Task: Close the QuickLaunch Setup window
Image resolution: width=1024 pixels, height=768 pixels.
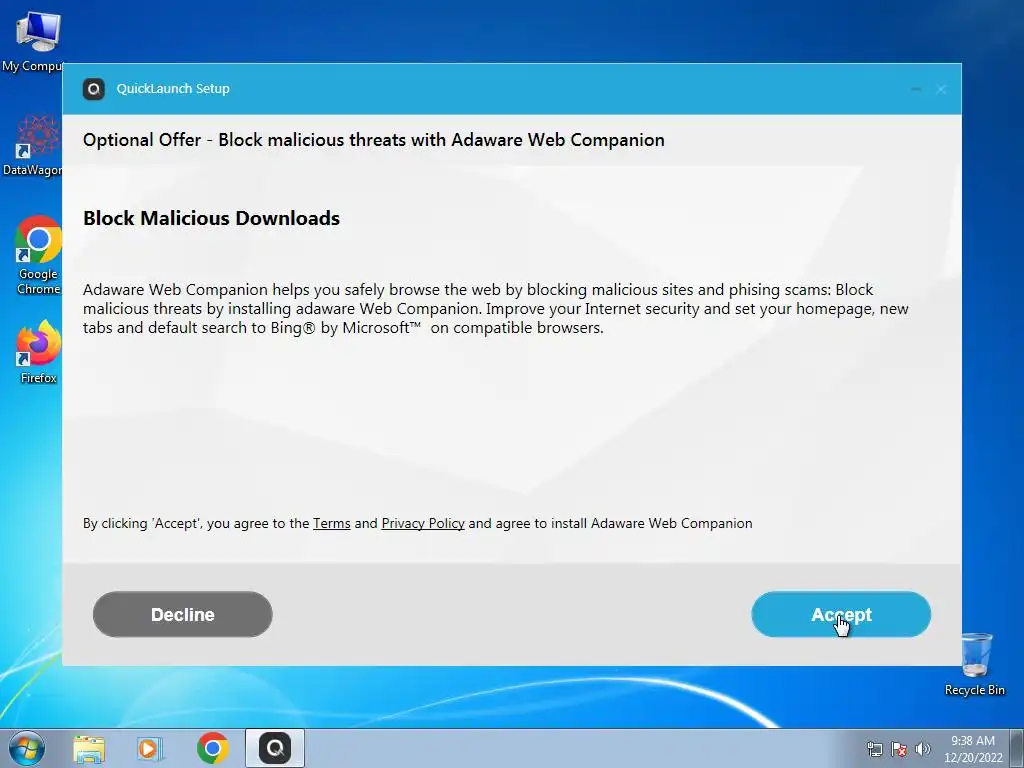Action: [941, 89]
